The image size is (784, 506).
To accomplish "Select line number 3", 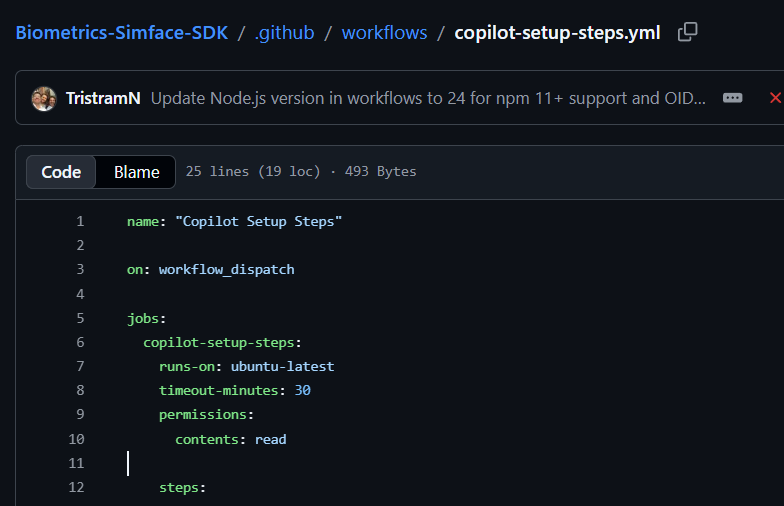I will pos(80,270).
